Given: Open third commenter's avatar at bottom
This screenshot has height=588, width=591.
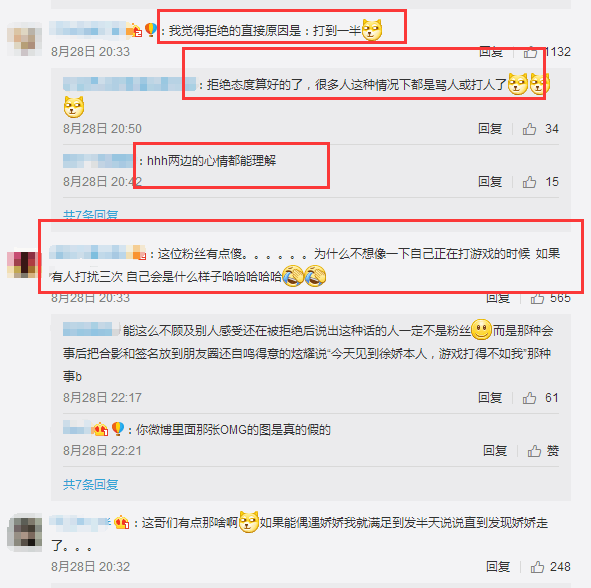Looking at the screenshot, I should coord(24,532).
